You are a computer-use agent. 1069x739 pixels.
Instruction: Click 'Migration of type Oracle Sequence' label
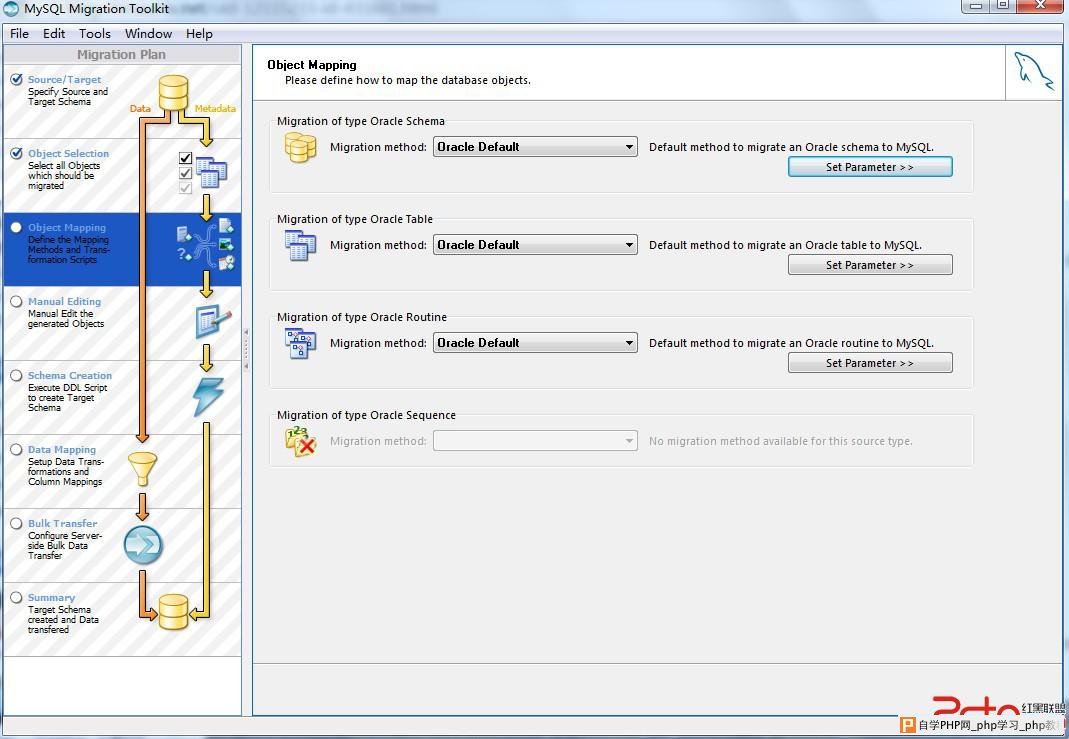366,415
